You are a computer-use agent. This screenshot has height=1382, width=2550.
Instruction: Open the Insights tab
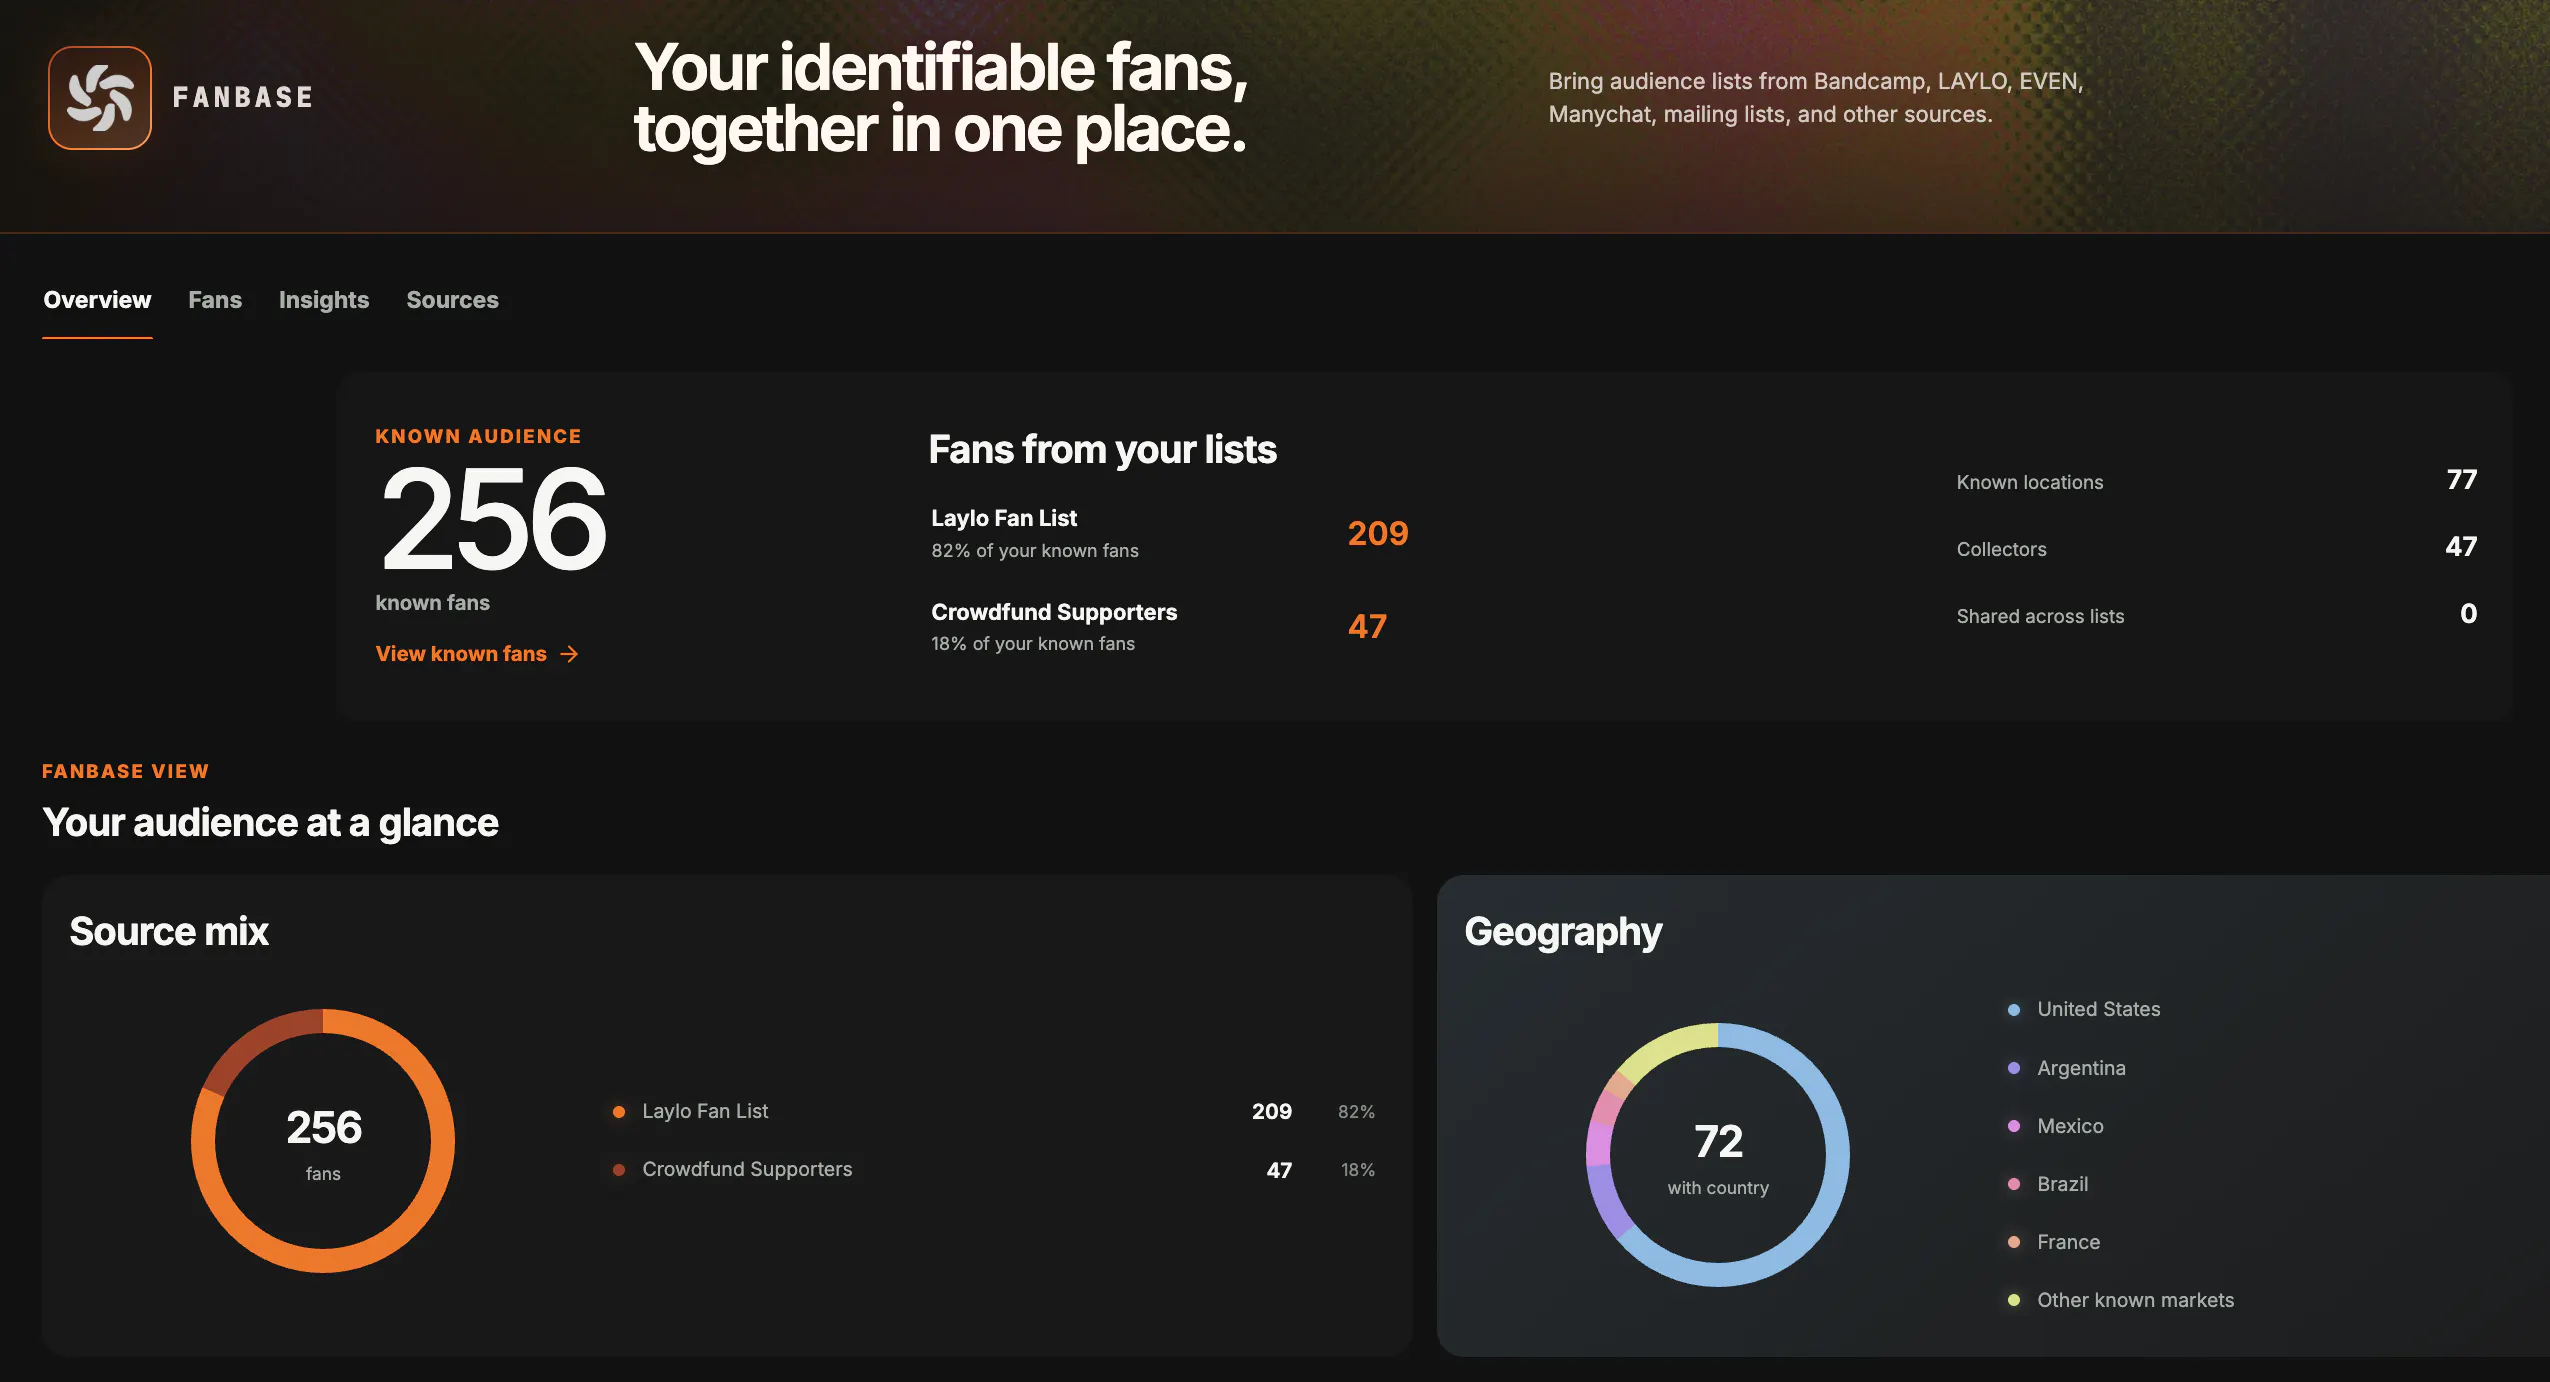tap(324, 300)
